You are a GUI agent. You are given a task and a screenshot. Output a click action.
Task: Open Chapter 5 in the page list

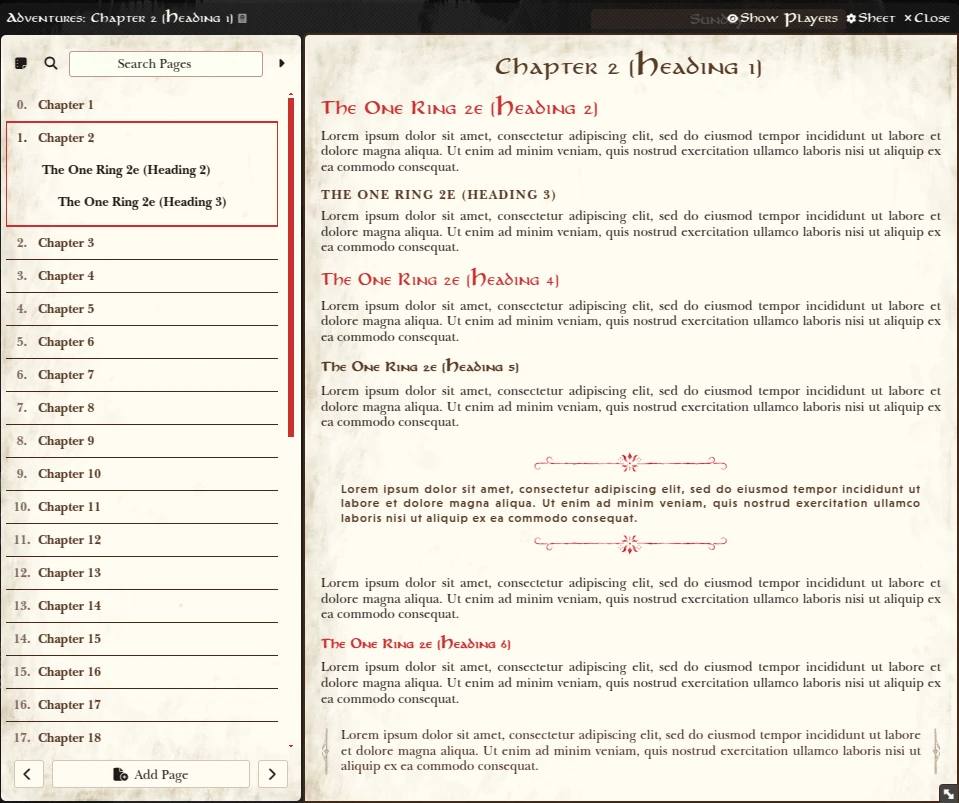pyautogui.click(x=142, y=309)
